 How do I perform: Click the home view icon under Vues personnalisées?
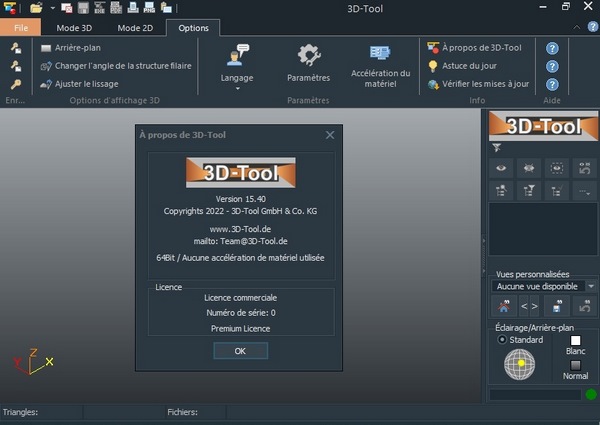tap(504, 307)
